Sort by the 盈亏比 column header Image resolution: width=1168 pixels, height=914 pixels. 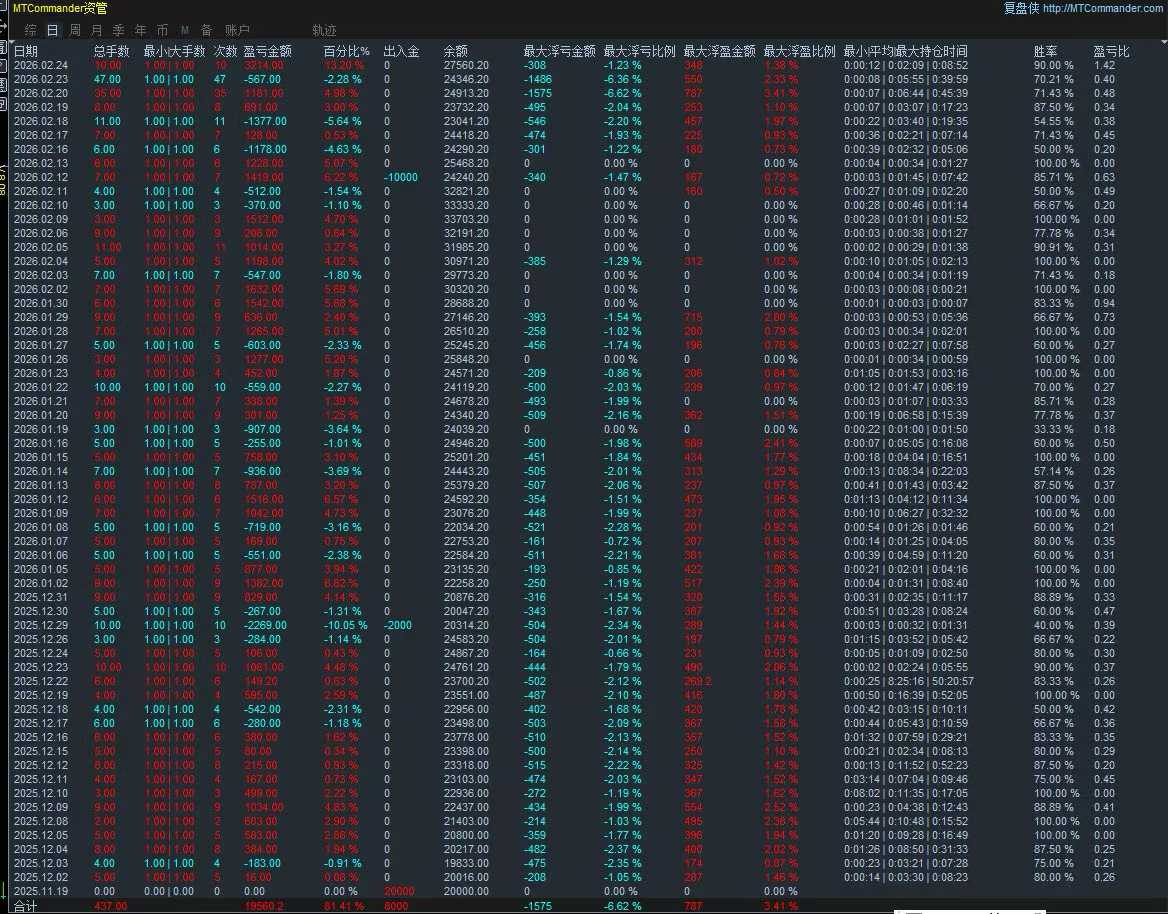click(1111, 51)
